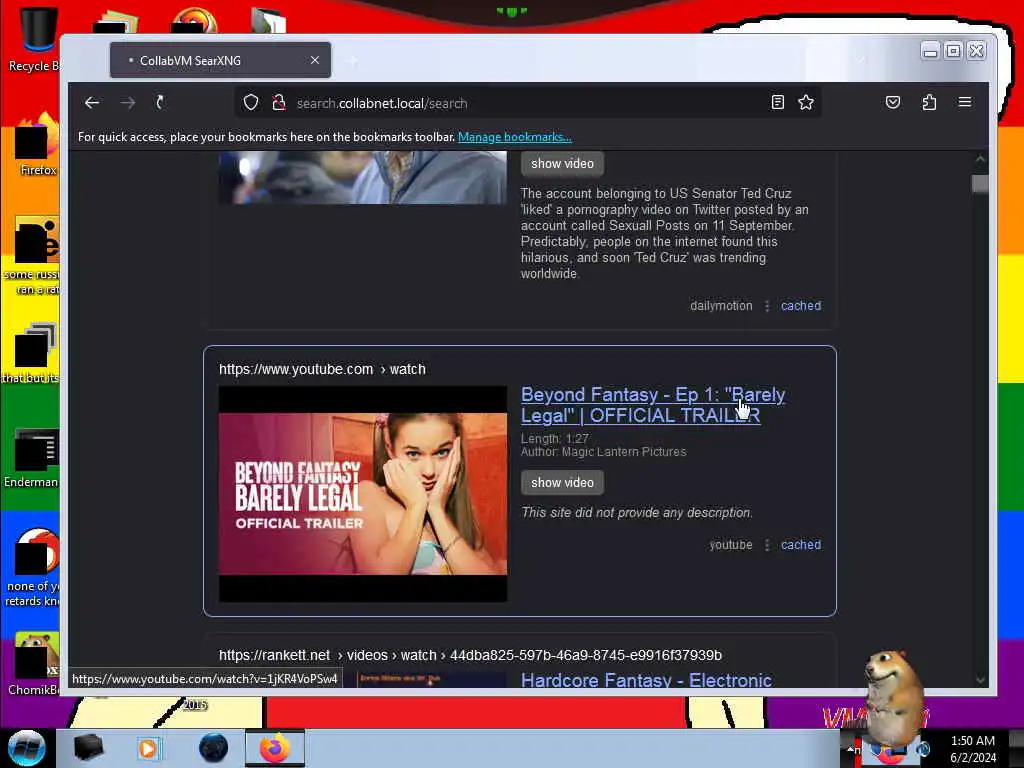Click the dark globe taskbar icon
1024x768 pixels.
[x=214, y=748]
